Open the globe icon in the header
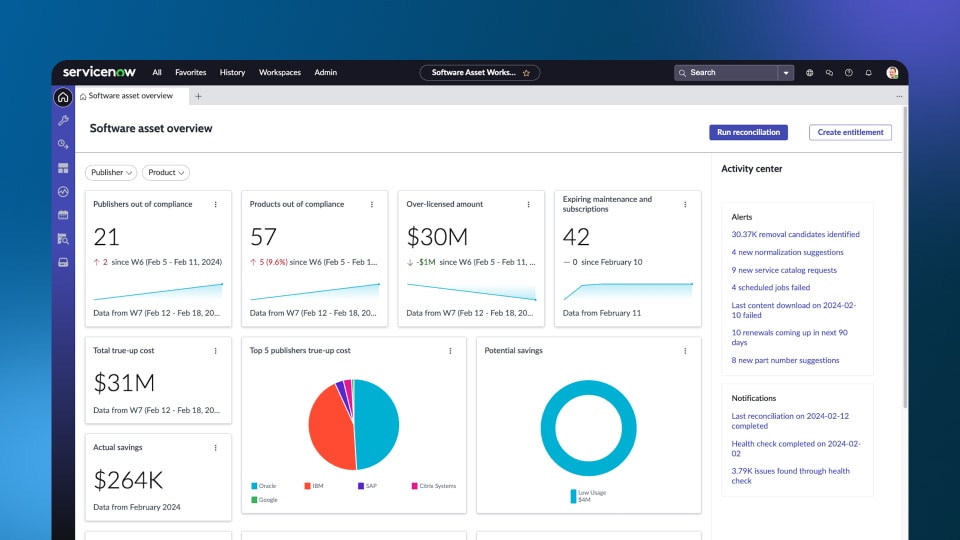The image size is (960, 540). [810, 73]
